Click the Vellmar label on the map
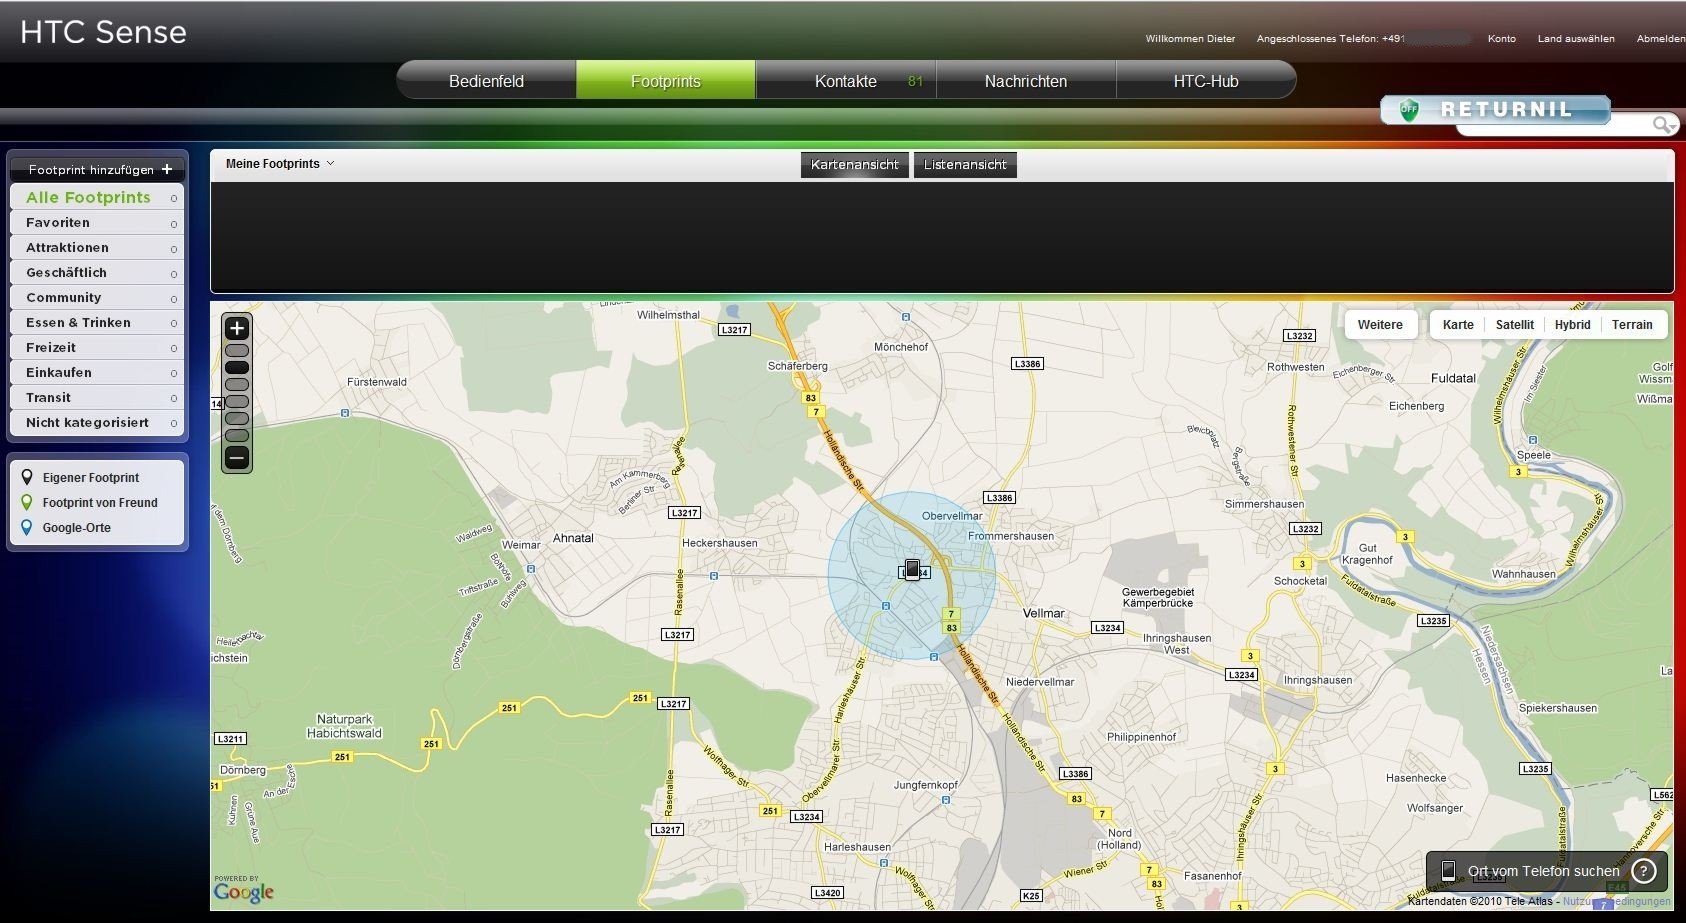The height and width of the screenshot is (923, 1686). coord(1044,613)
